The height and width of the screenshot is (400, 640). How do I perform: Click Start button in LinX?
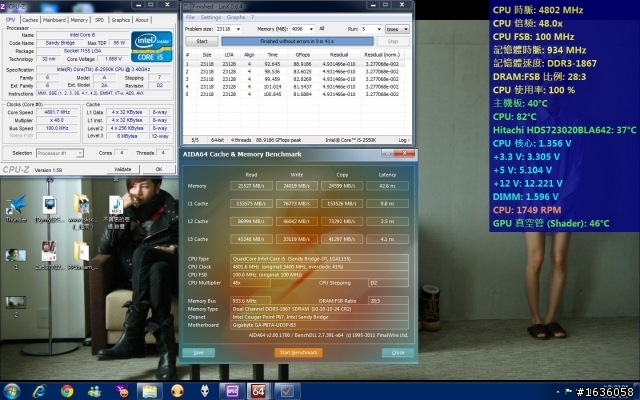tap(202, 41)
